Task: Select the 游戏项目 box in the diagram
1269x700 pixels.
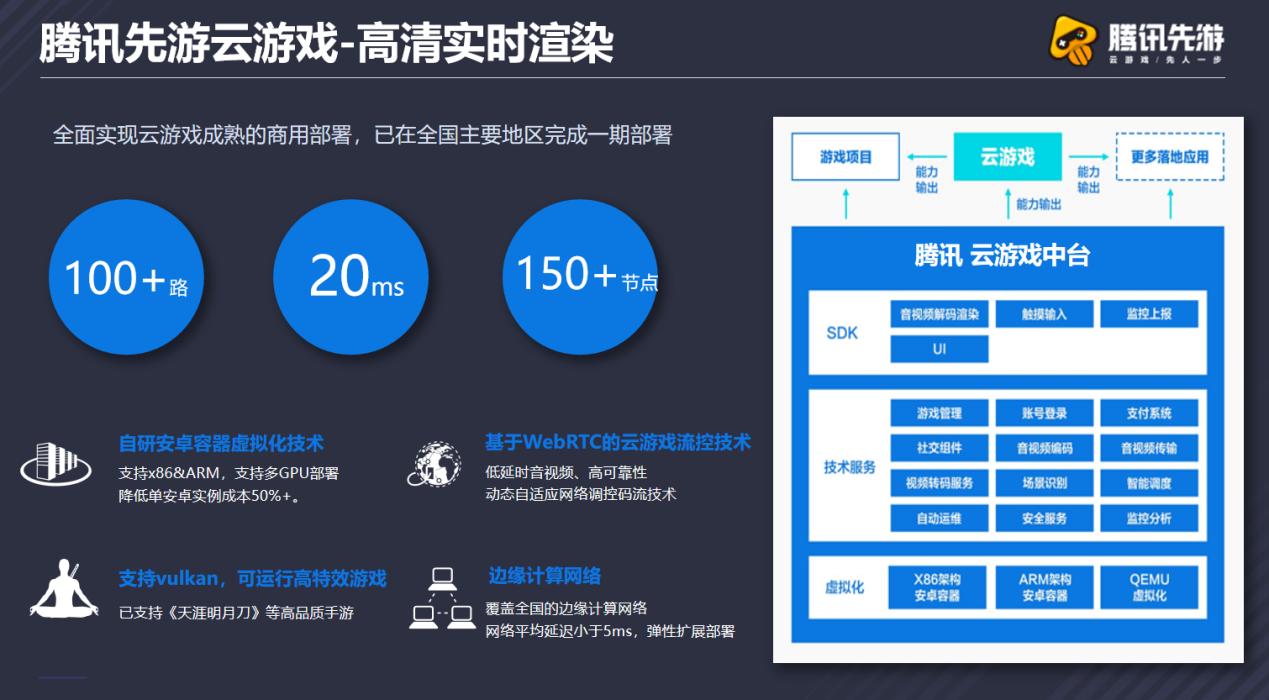Action: click(x=846, y=157)
